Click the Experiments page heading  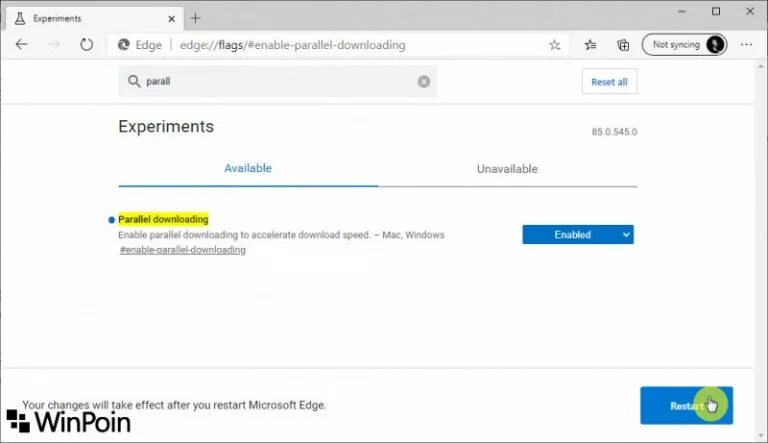pyautogui.click(x=166, y=126)
